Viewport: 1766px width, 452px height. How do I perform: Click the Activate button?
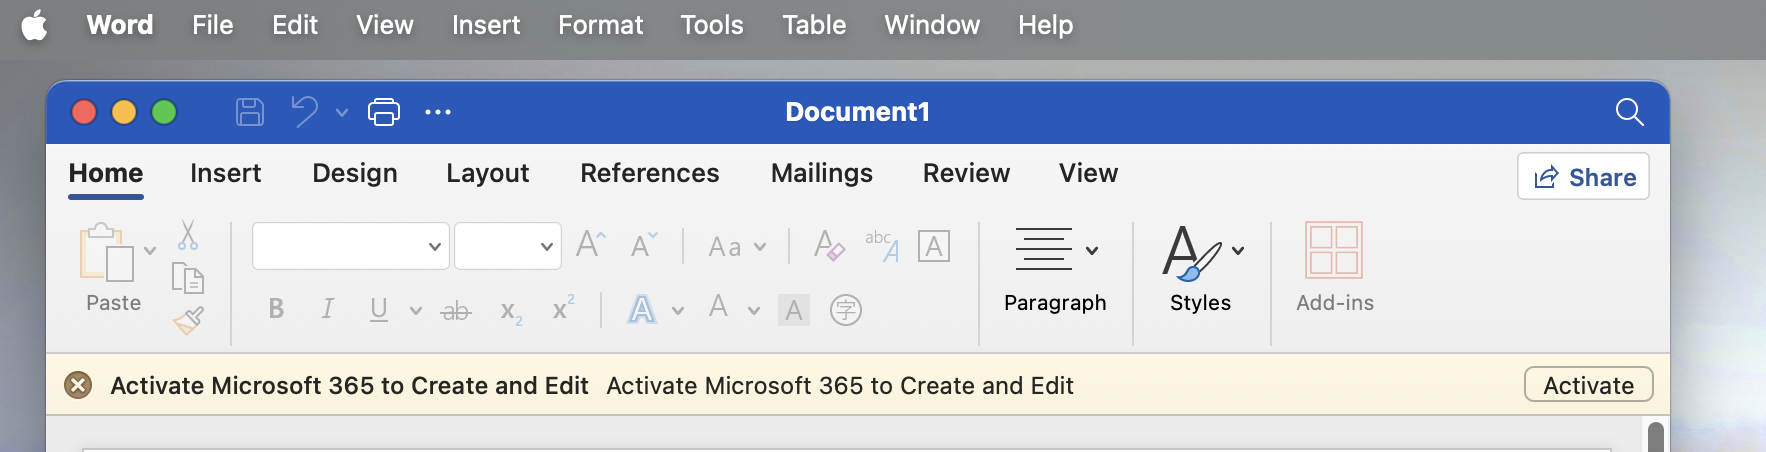1588,385
